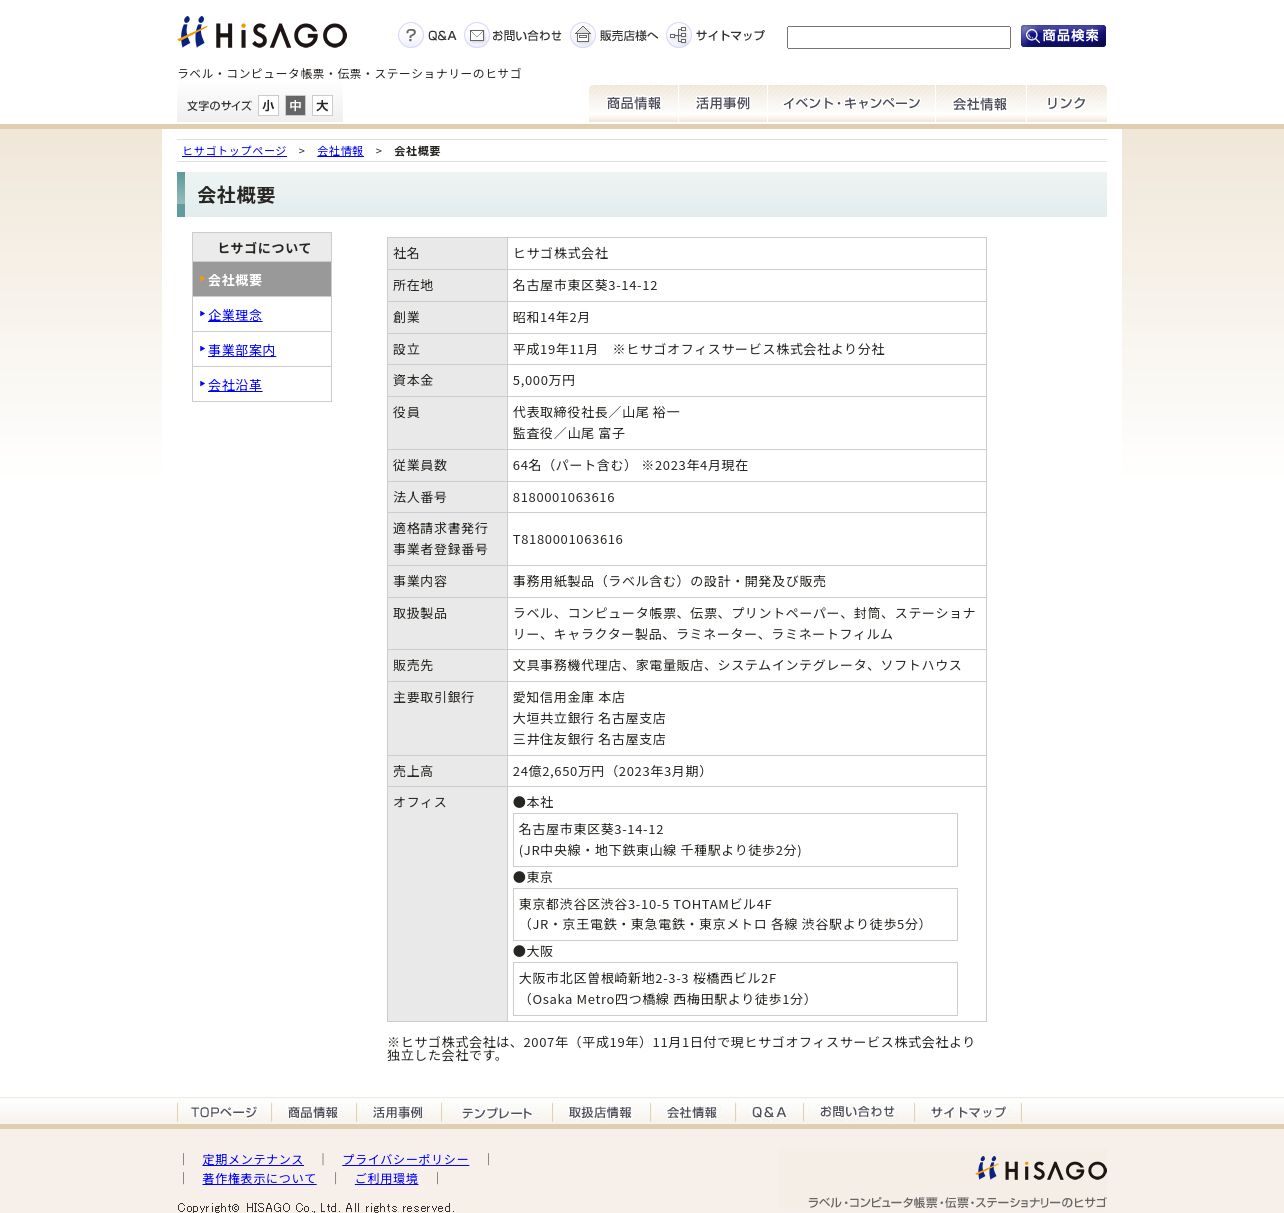Click the HISAGO logo in the footer
Viewport: 1284px width, 1213px height.
(1041, 1169)
